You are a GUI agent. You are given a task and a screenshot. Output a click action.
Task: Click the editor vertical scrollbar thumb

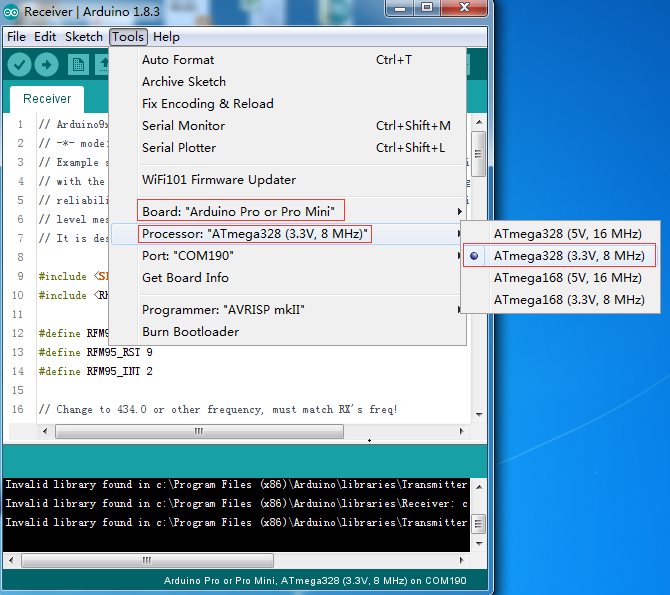click(479, 154)
